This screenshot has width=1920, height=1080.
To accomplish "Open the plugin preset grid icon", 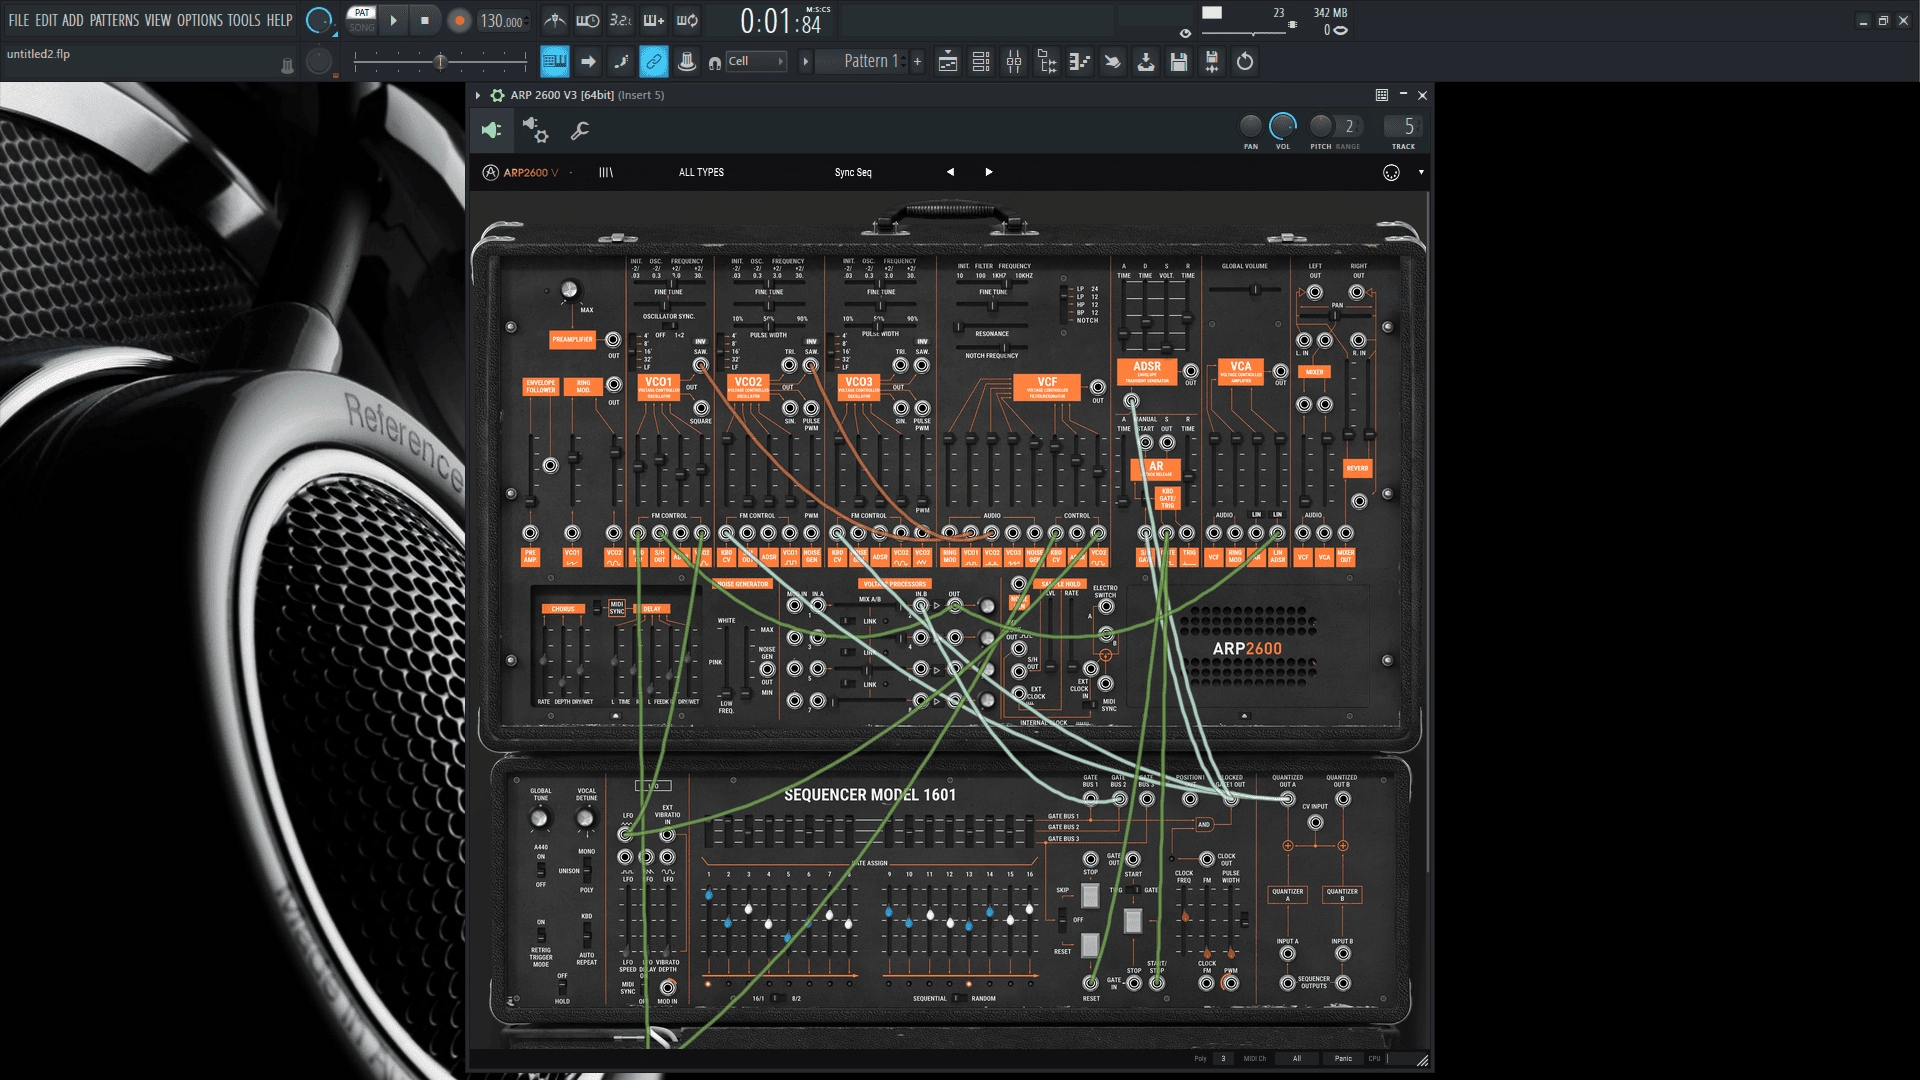I will pos(1382,95).
